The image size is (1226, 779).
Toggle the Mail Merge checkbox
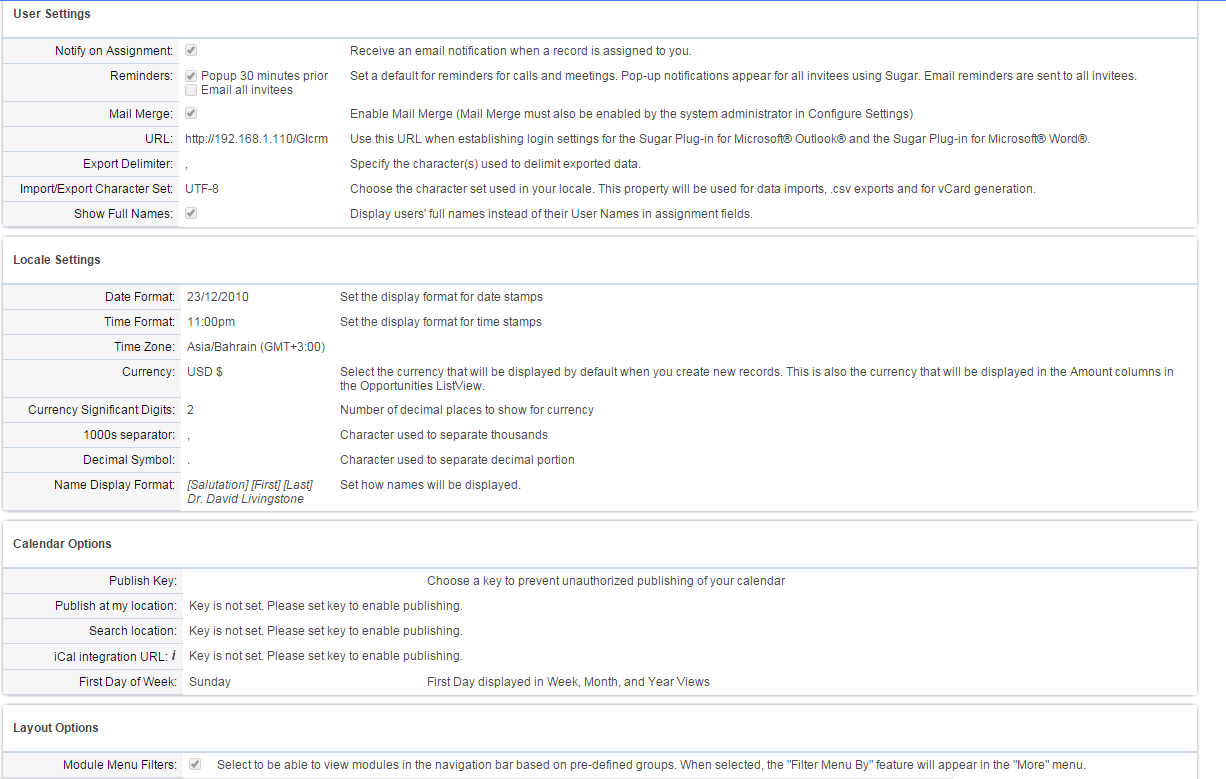(x=191, y=114)
